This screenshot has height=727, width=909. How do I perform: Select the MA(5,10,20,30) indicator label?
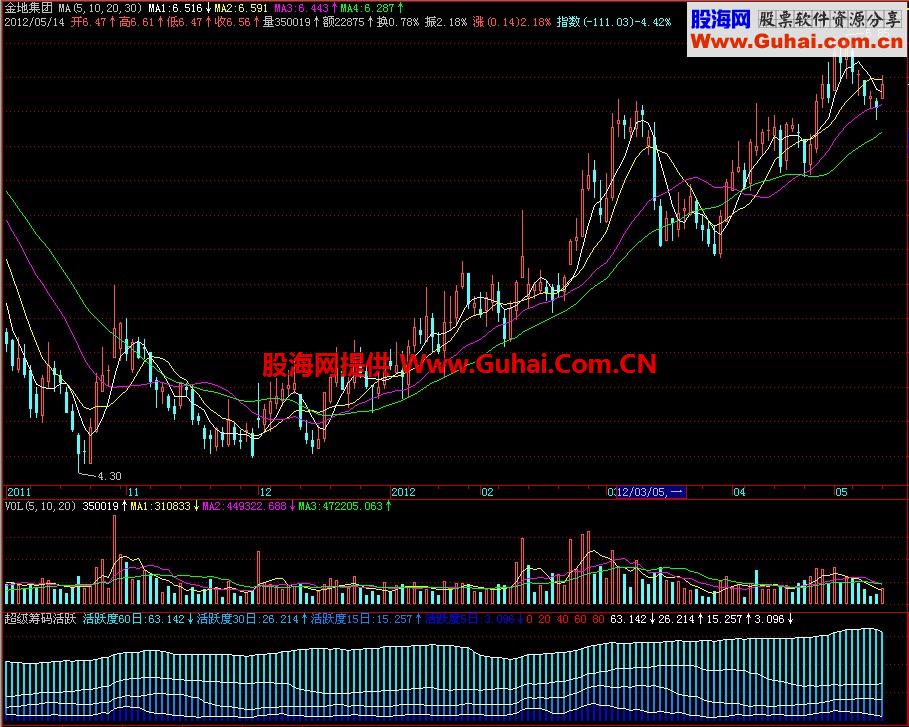point(100,8)
